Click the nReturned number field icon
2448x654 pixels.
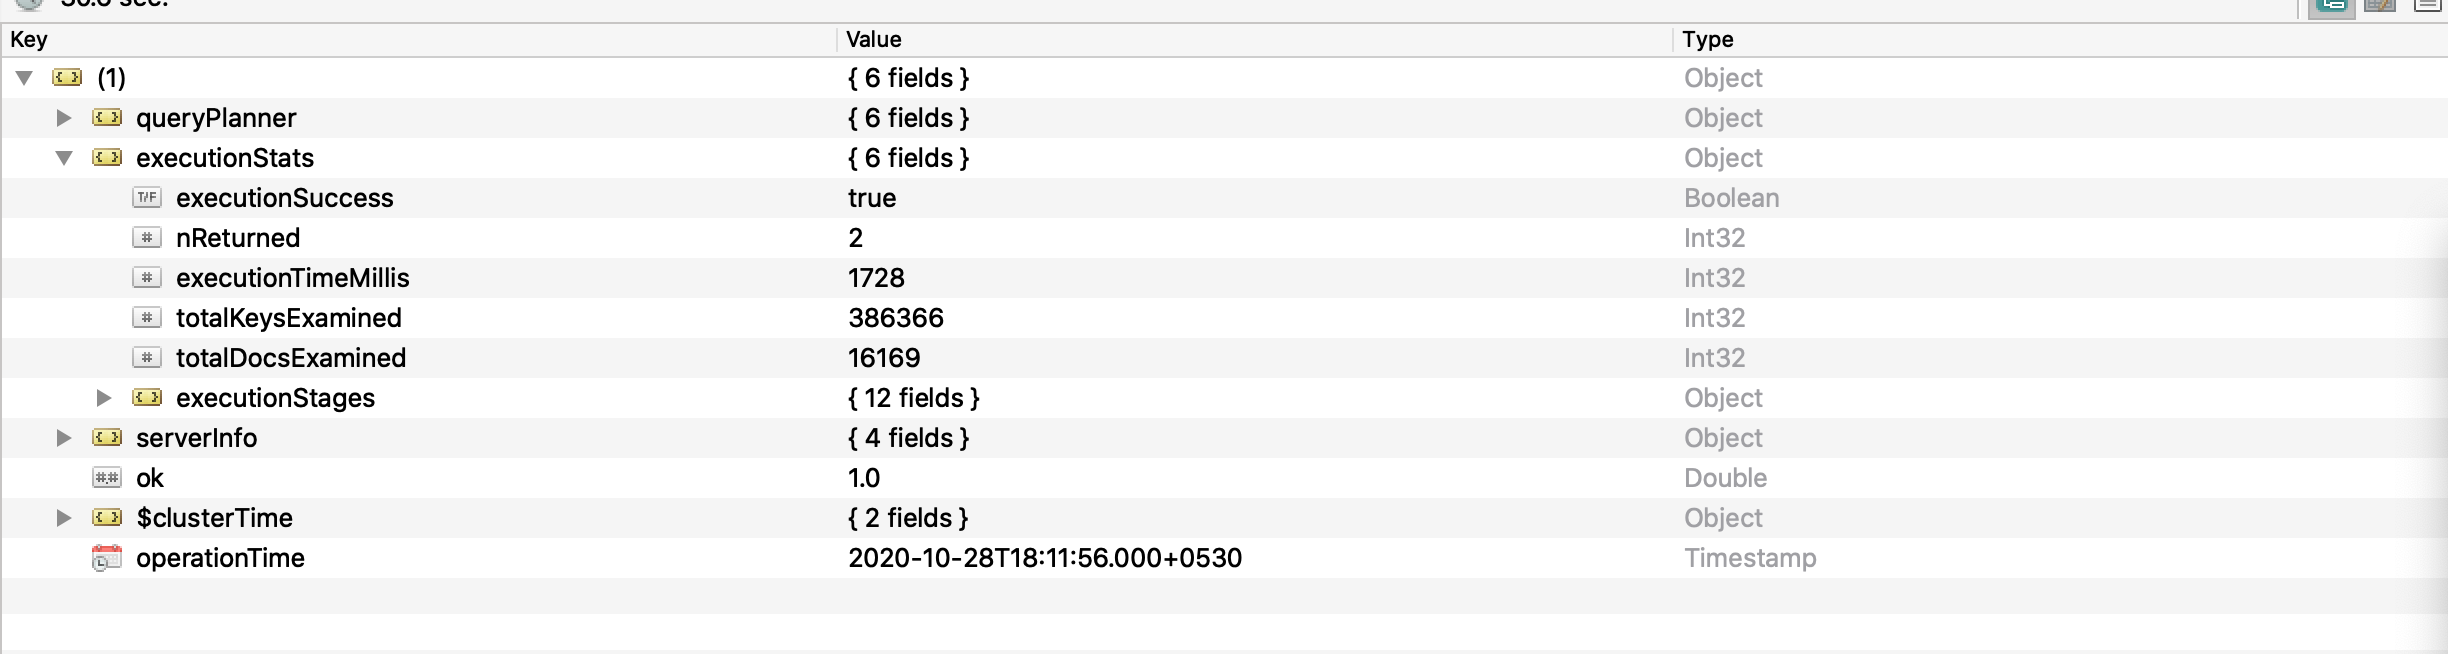click(147, 238)
